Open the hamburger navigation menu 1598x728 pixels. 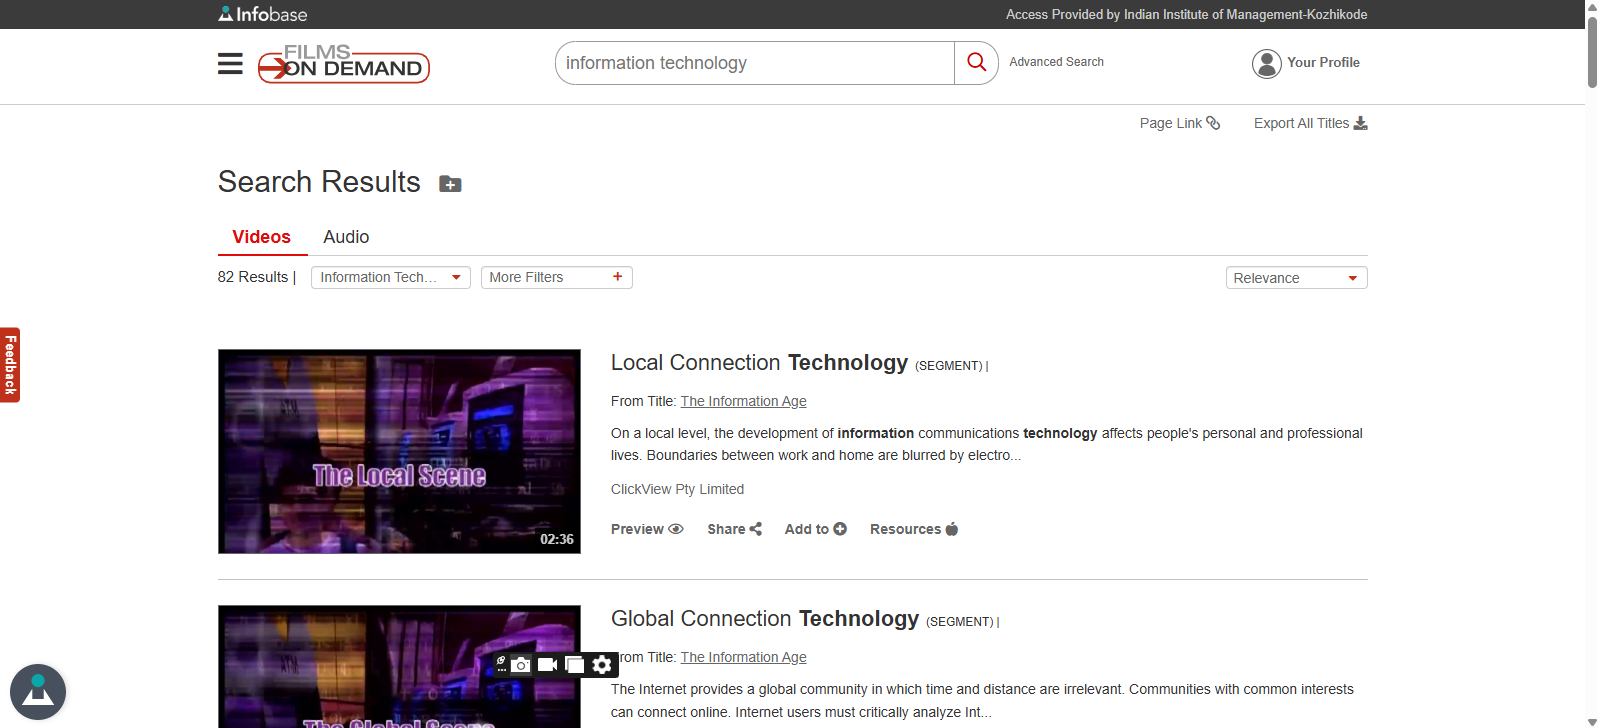[230, 64]
